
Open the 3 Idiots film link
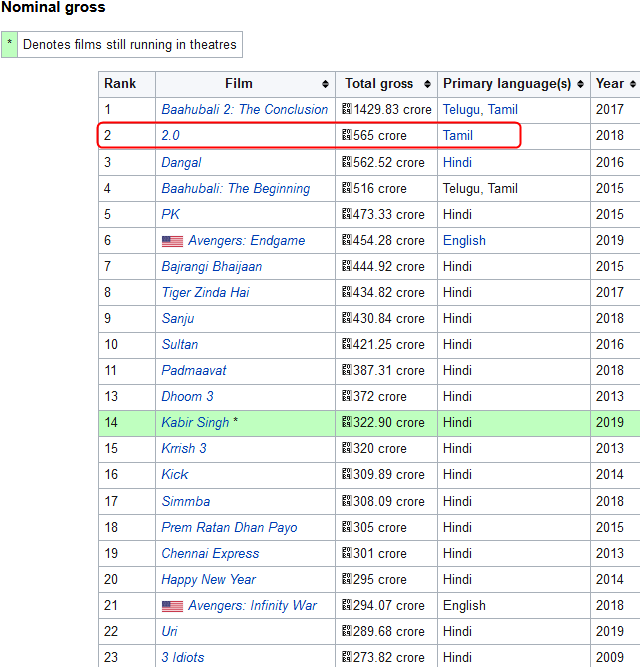(183, 657)
